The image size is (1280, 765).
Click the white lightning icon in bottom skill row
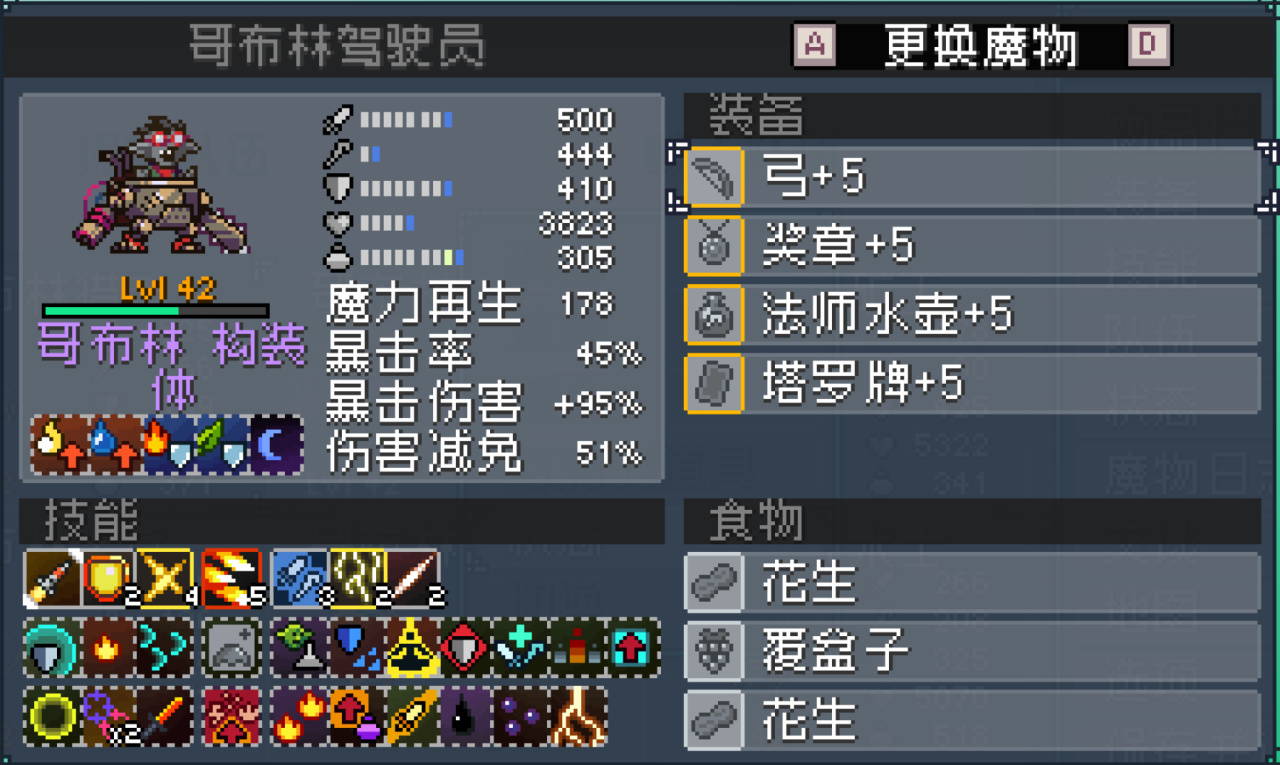tap(579, 716)
